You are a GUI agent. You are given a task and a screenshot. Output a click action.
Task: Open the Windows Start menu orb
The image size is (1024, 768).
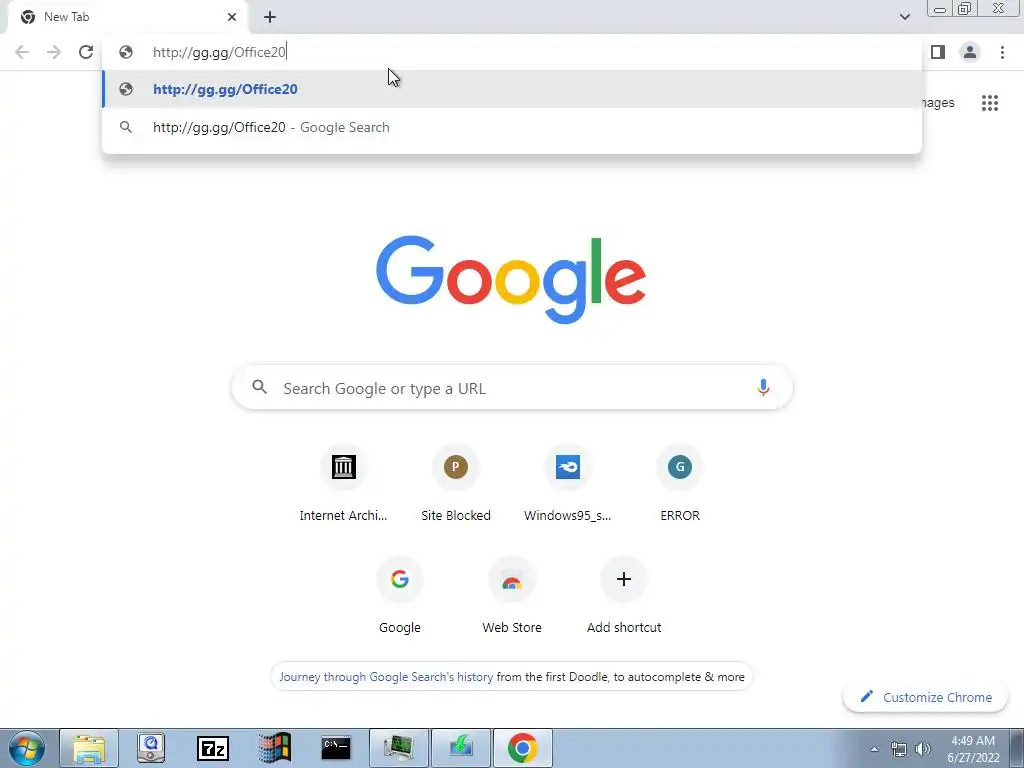pyautogui.click(x=27, y=748)
